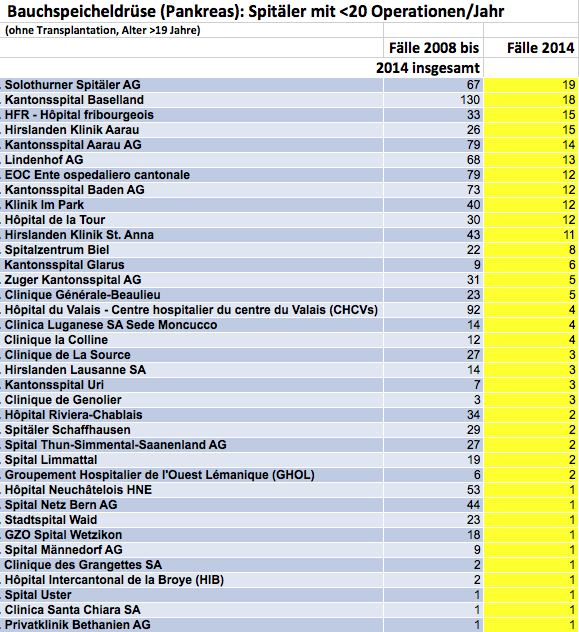579x632 pixels.
Task: Click the Kantonsspital Uri row label
Action: (x=191, y=385)
